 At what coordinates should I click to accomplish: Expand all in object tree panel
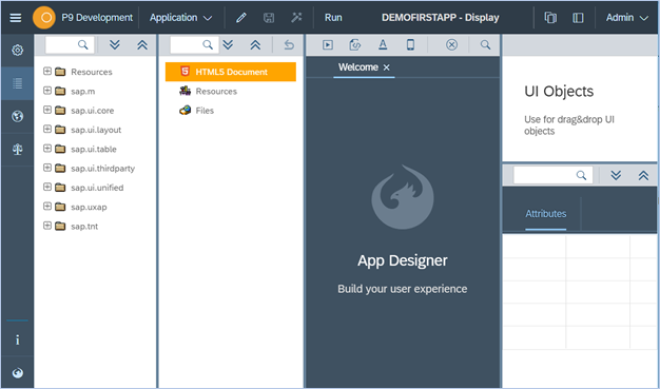[228, 45]
